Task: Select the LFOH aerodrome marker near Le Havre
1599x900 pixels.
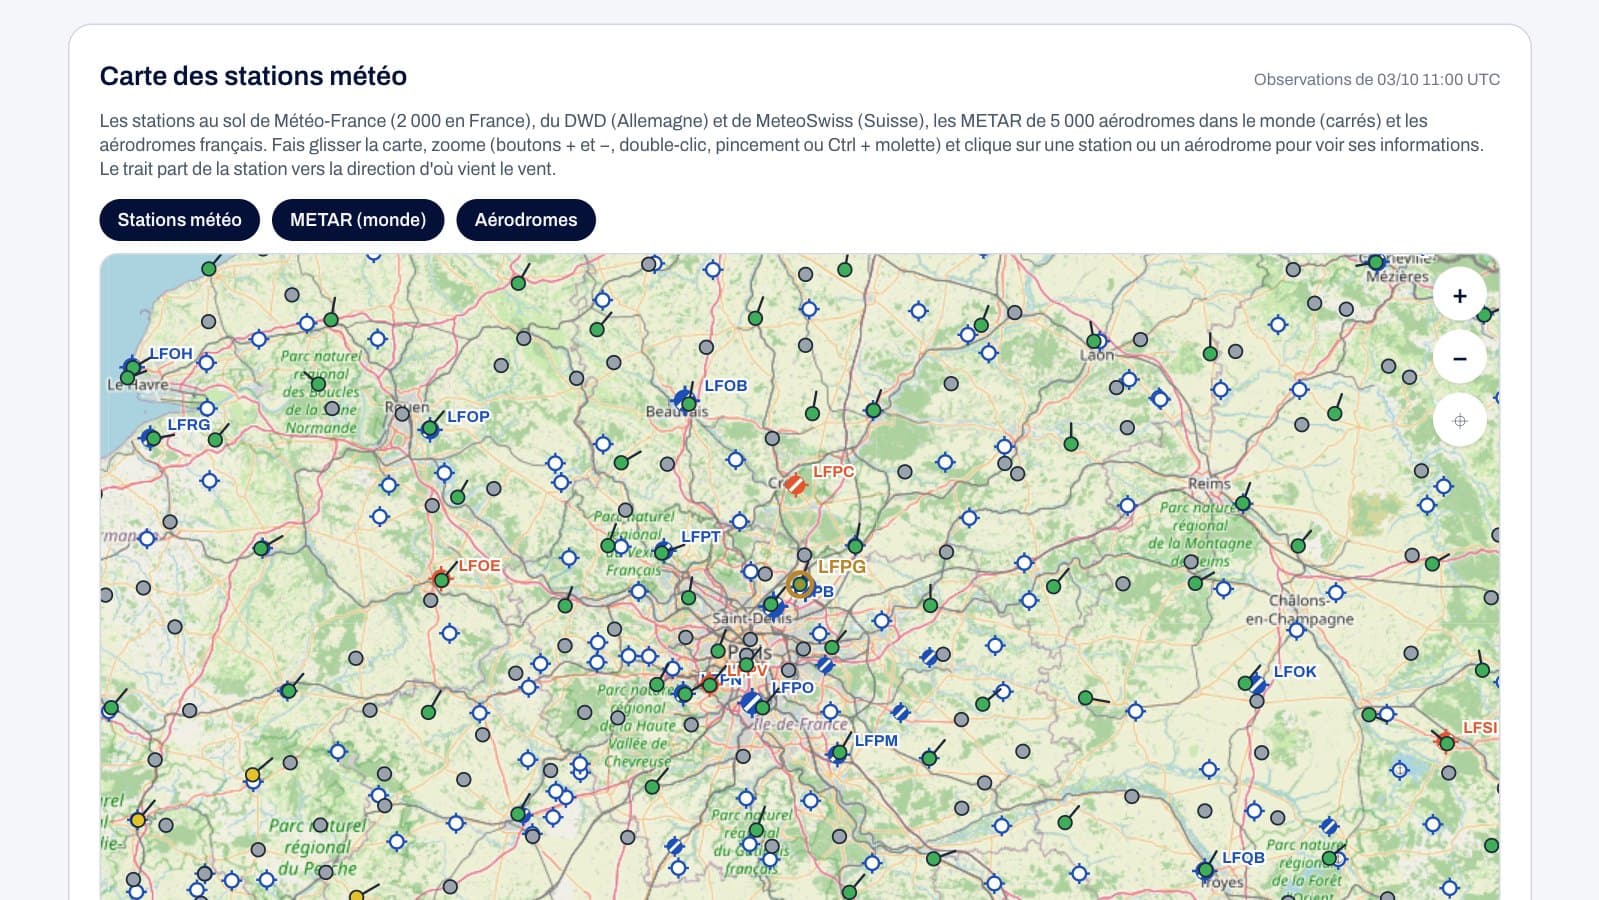Action: click(x=131, y=367)
